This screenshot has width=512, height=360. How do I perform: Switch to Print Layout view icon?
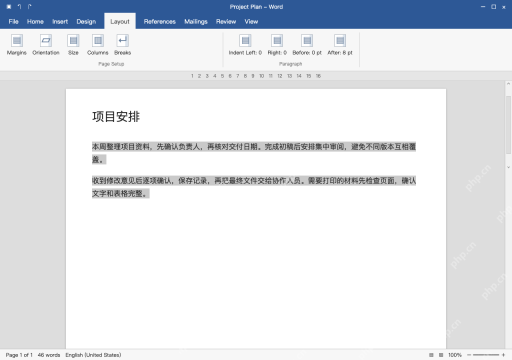(x=441, y=355)
